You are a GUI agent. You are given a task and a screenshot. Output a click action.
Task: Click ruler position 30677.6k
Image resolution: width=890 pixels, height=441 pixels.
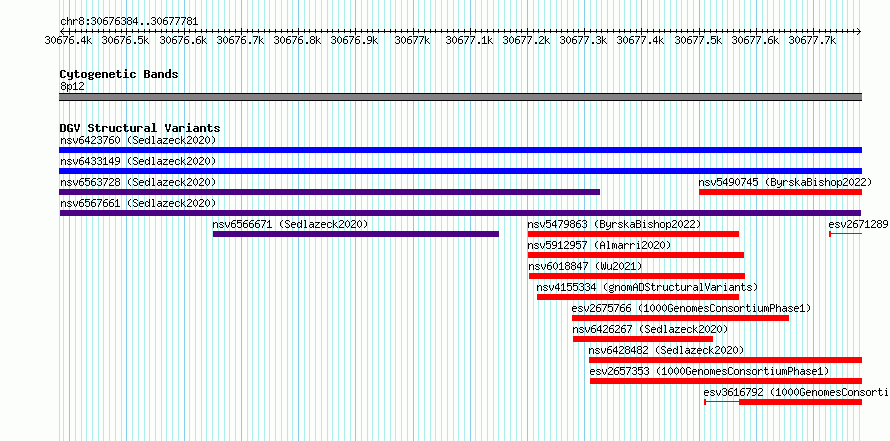pyautogui.click(x=755, y=40)
